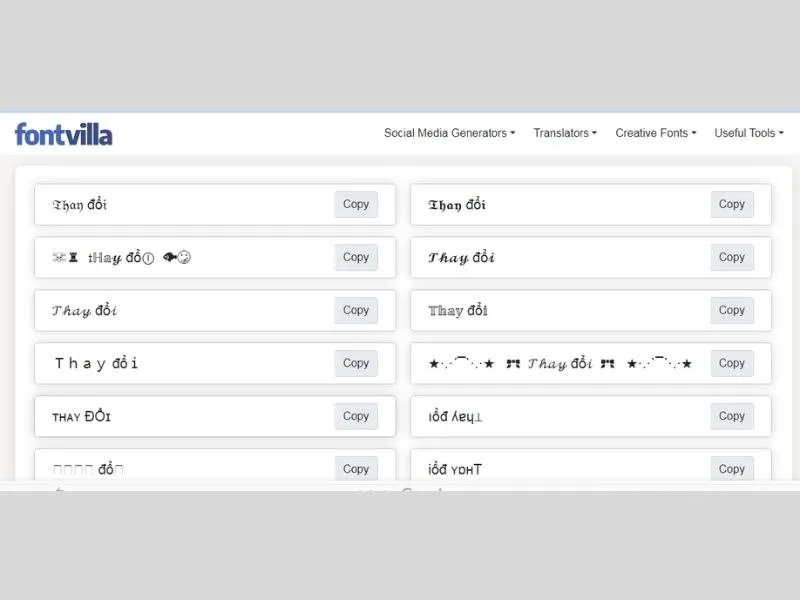This screenshot has height=600, width=800.
Task: Copy the small caps THAY ĐỔI text
Action: click(x=356, y=416)
